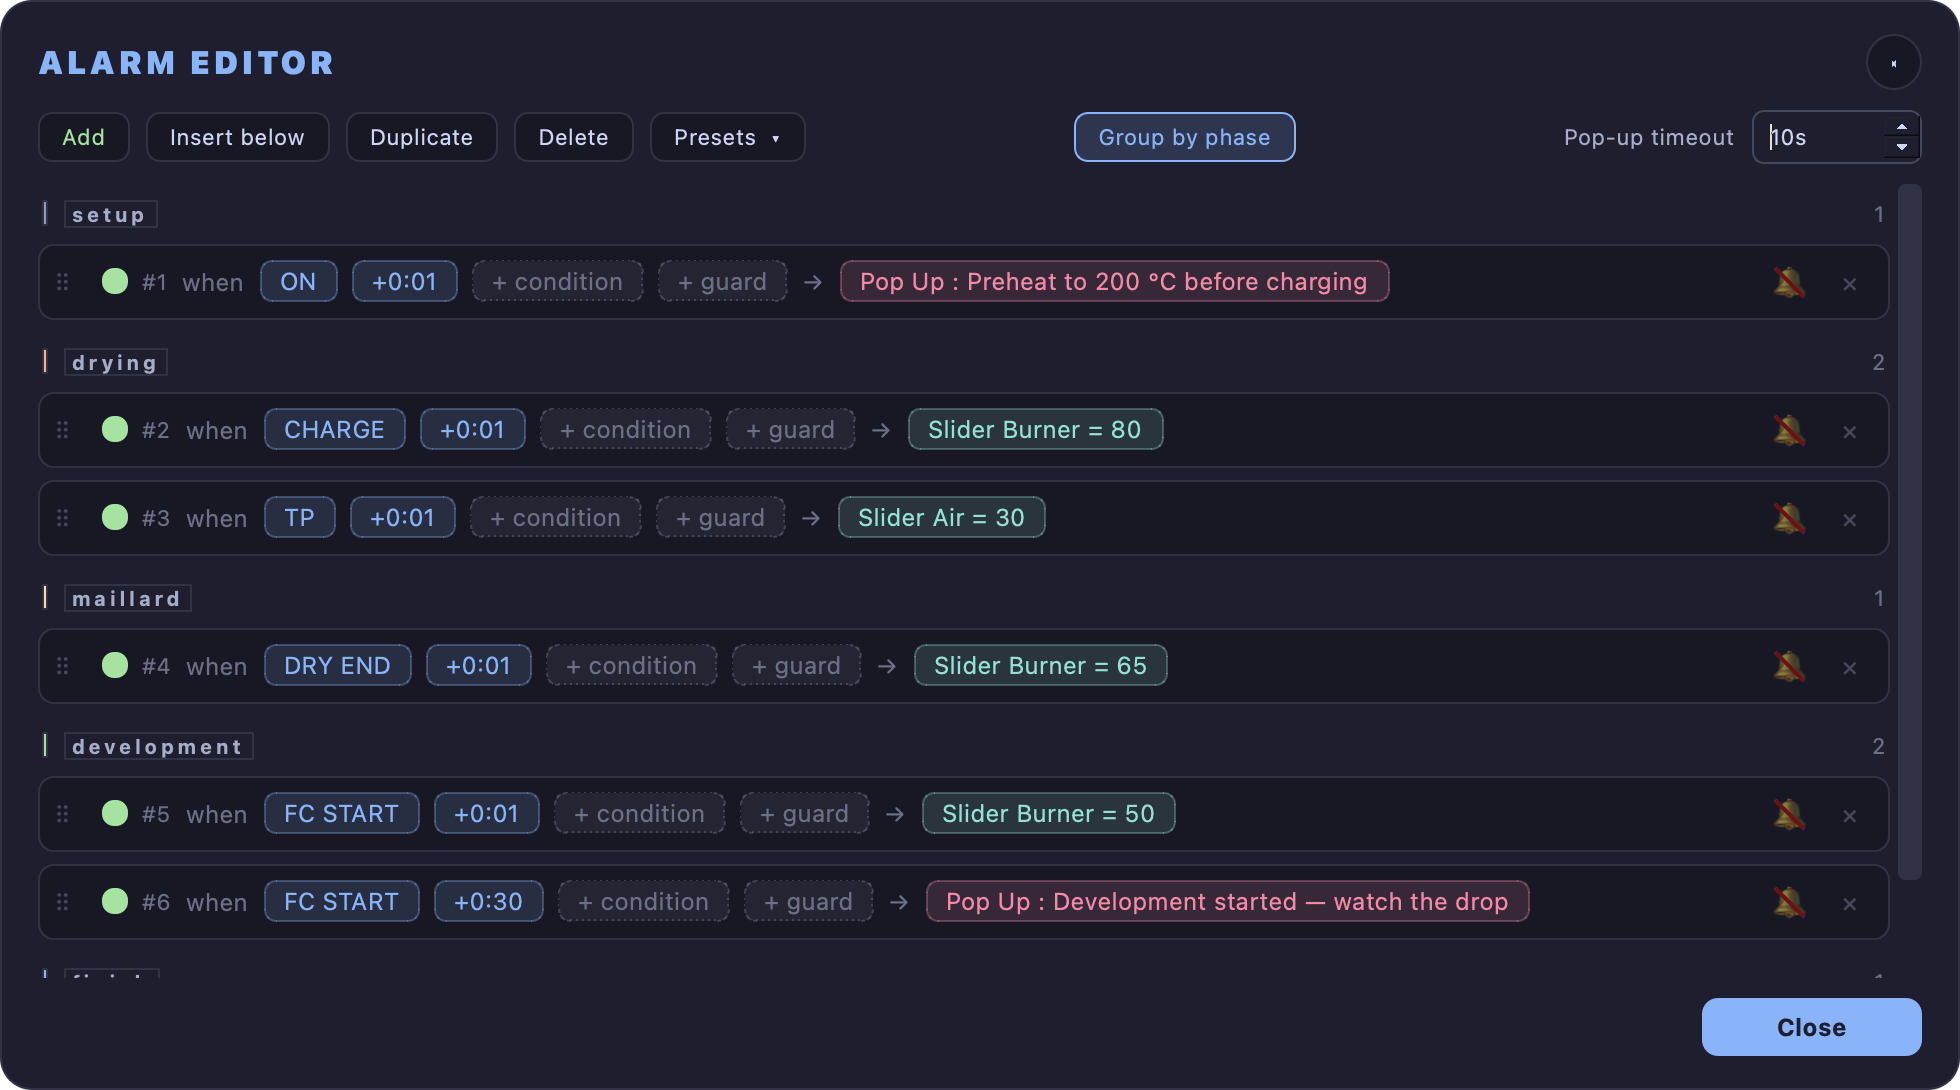
Task: Toggle the muted bell on alarm #5
Action: pos(1789,815)
